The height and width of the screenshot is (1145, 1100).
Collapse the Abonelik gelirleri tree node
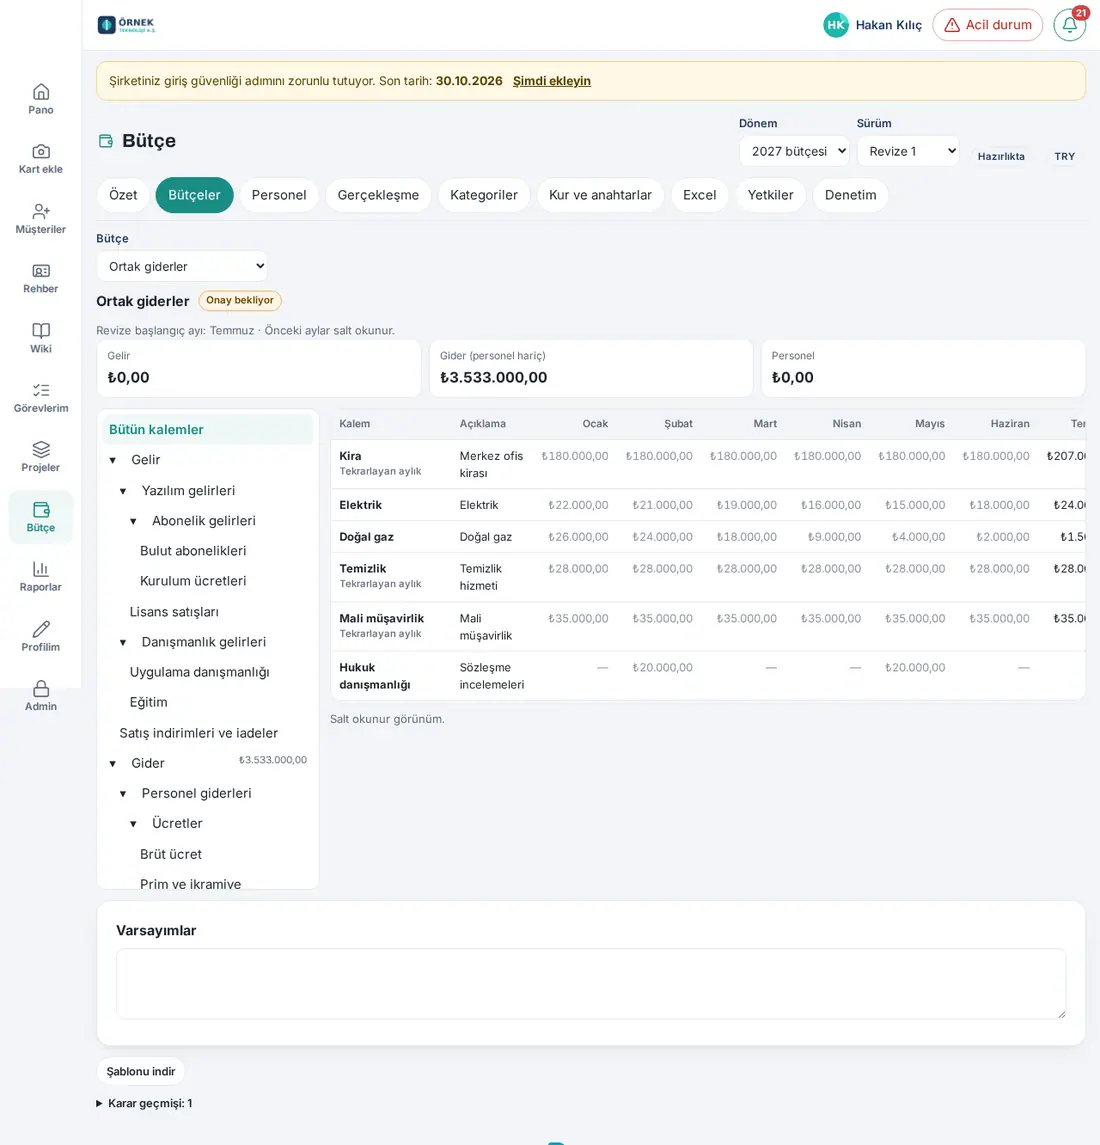133,521
